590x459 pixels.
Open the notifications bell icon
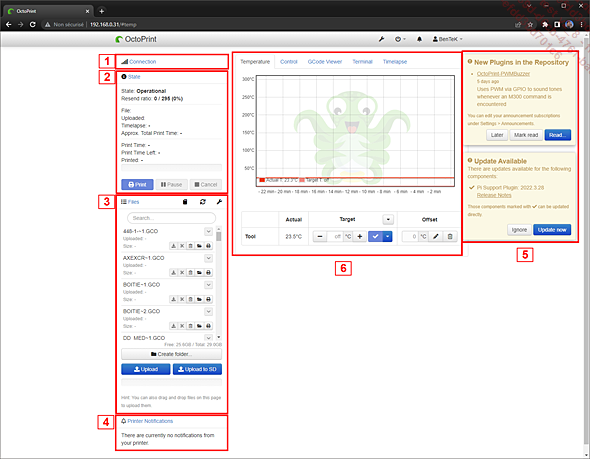pos(419,39)
